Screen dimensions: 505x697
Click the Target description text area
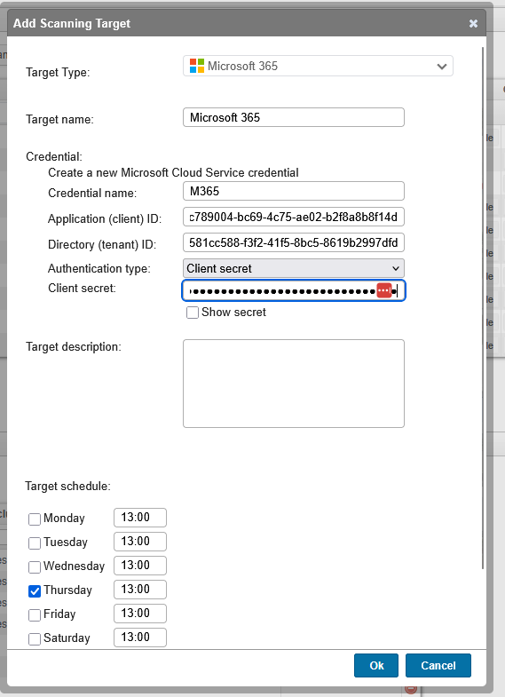pos(294,384)
